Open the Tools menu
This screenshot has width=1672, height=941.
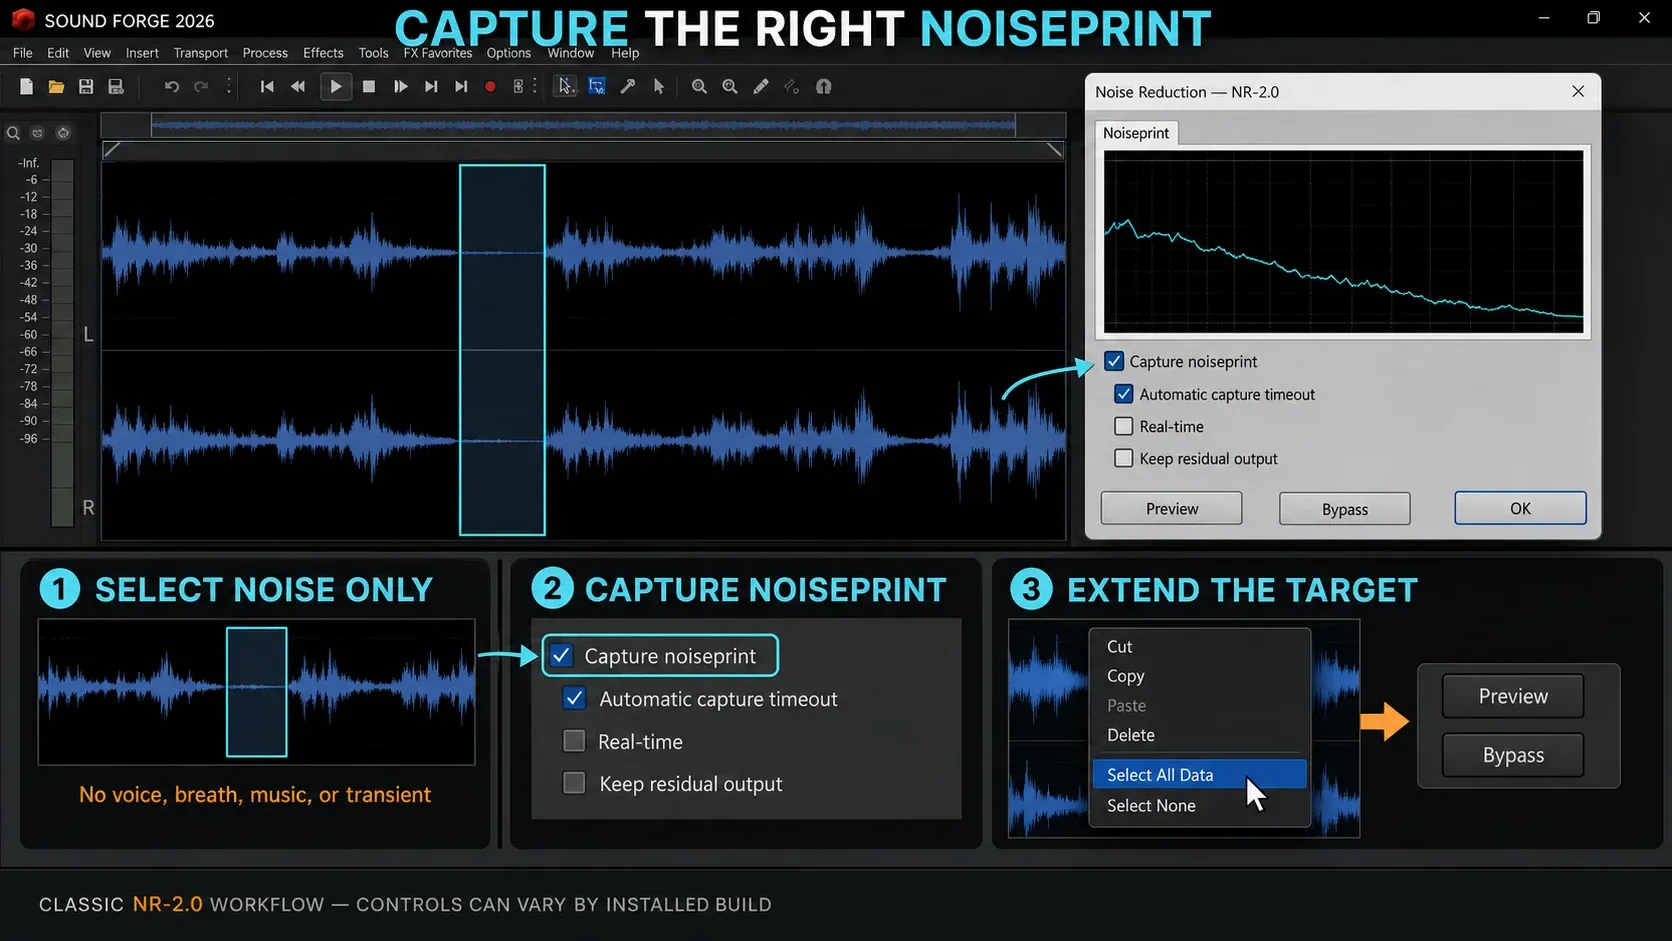tap(373, 53)
